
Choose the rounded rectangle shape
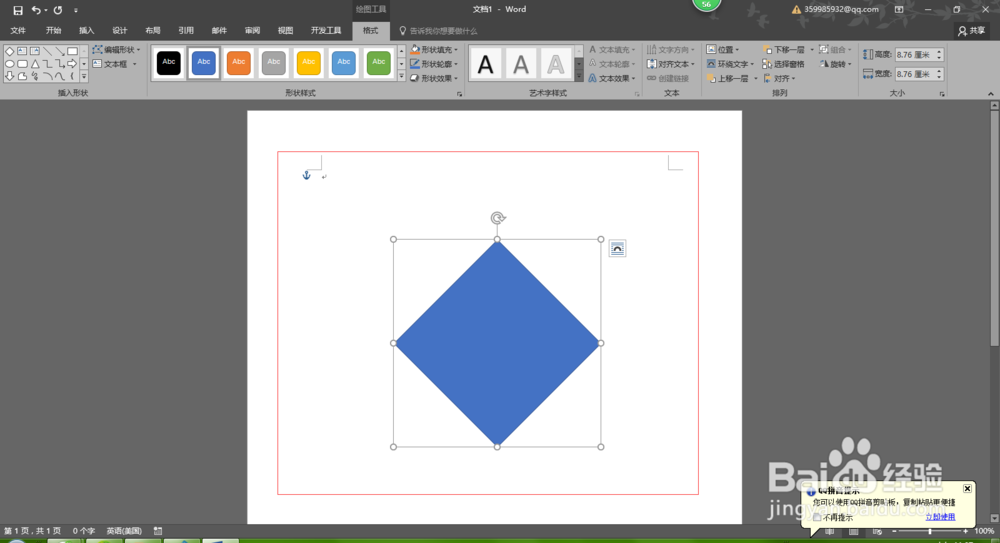pos(22,64)
